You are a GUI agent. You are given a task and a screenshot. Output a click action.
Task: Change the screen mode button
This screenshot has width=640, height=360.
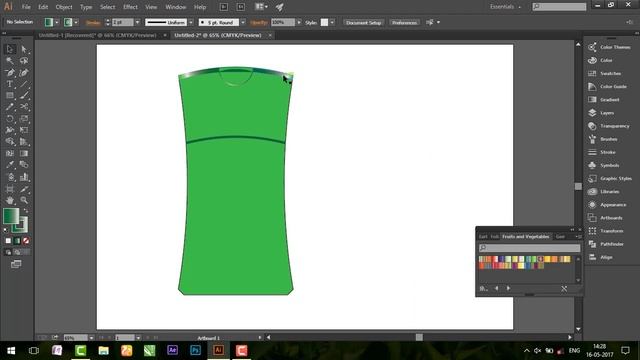16,264
